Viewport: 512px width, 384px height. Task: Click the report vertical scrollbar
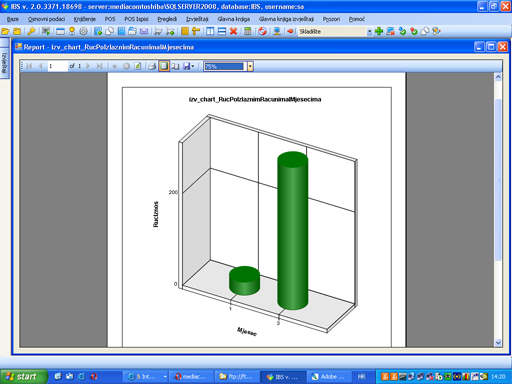(498, 210)
